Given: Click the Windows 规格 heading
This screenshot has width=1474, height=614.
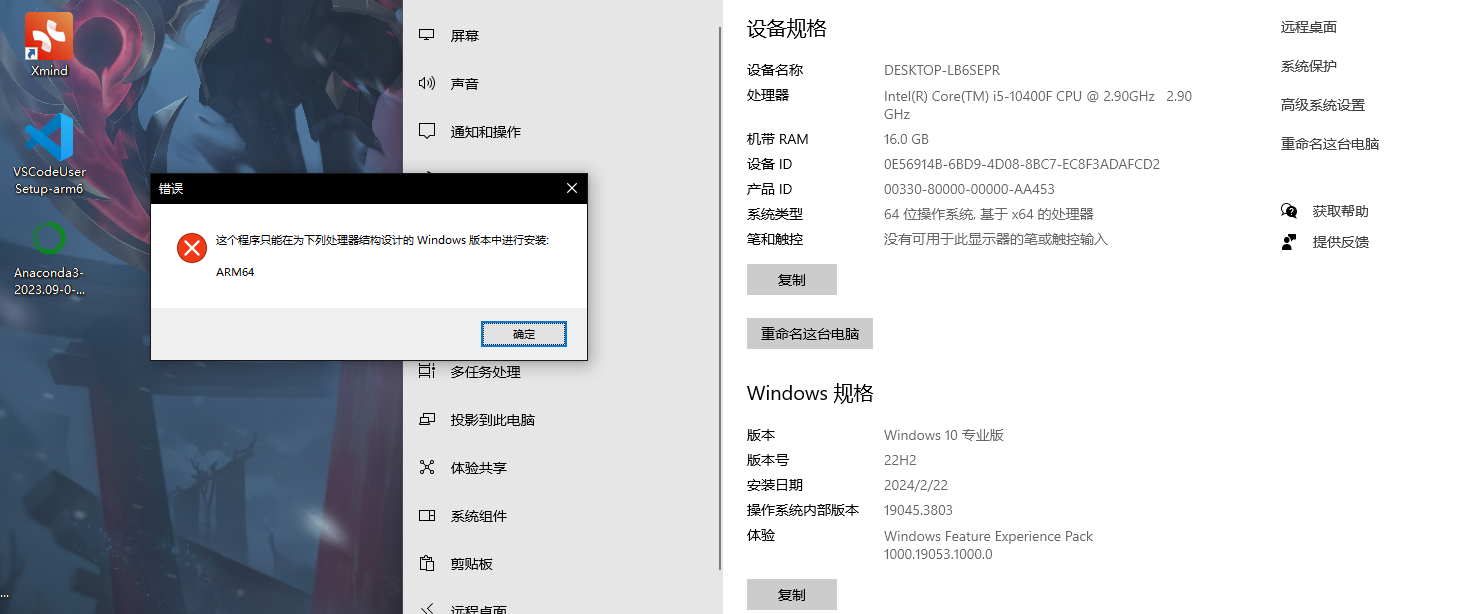Looking at the screenshot, I should coord(810,393).
